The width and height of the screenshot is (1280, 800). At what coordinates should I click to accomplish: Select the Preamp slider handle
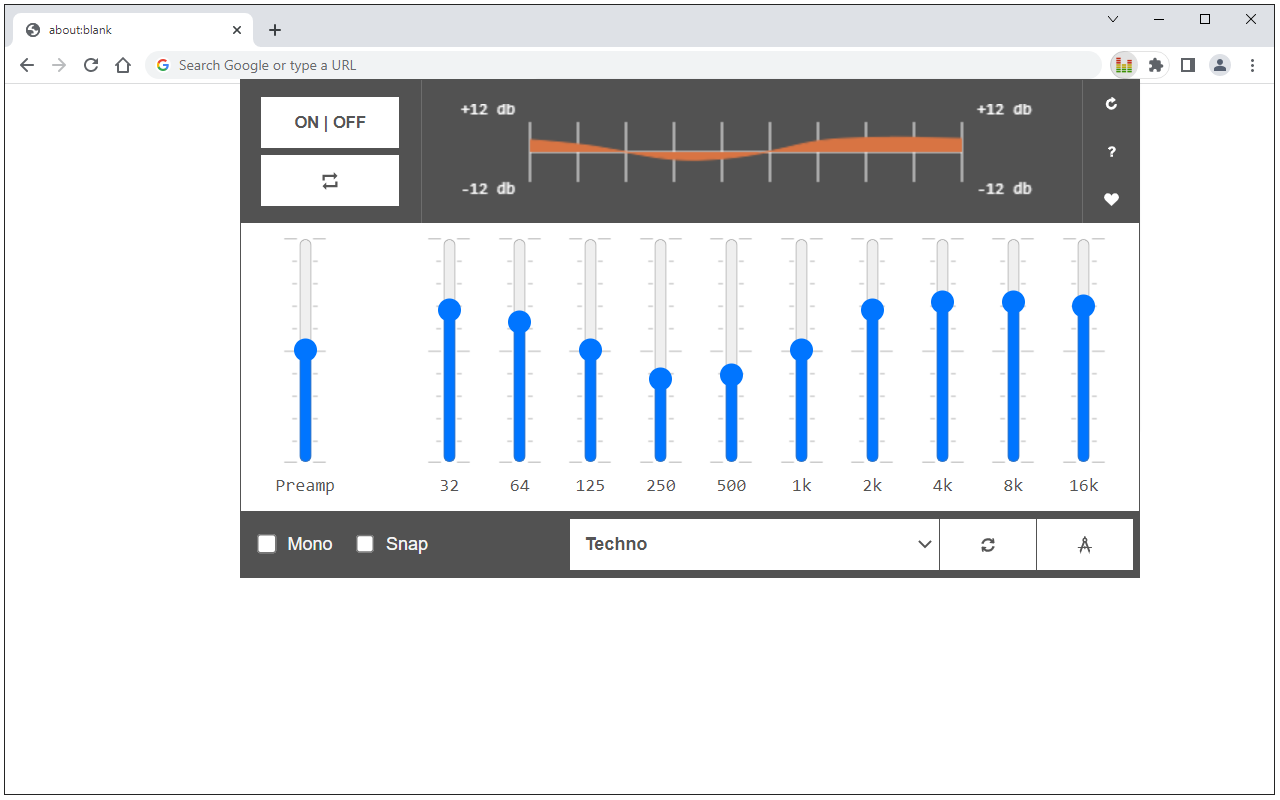(x=305, y=349)
